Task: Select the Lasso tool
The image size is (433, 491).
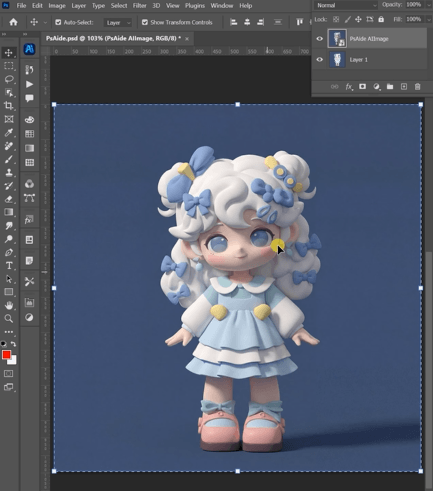Action: (x=9, y=79)
